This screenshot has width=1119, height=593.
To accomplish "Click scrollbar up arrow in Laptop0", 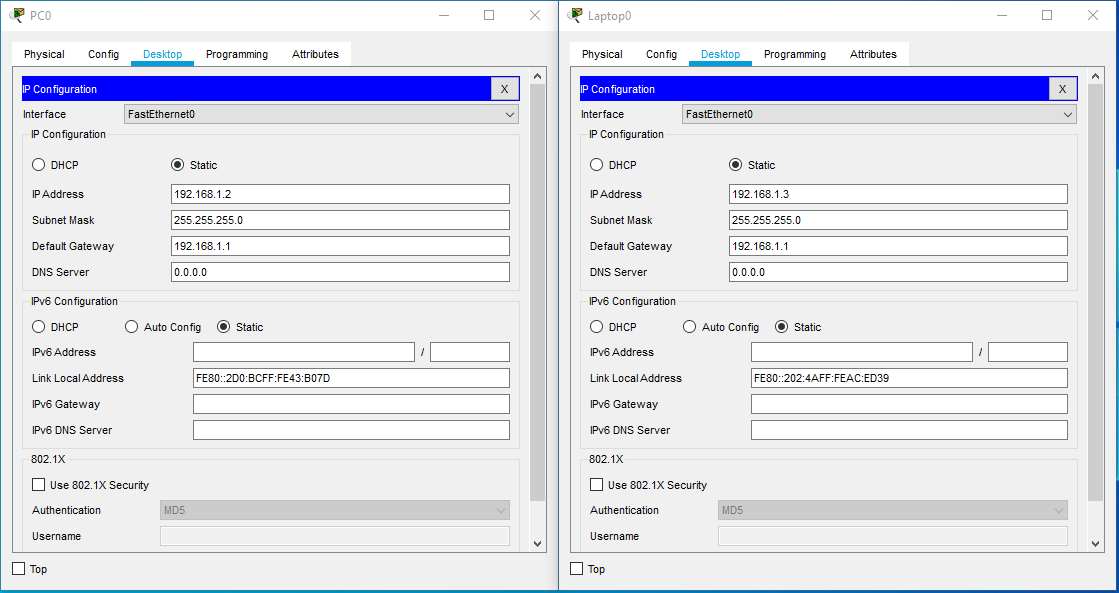I will pyautogui.click(x=1096, y=76).
